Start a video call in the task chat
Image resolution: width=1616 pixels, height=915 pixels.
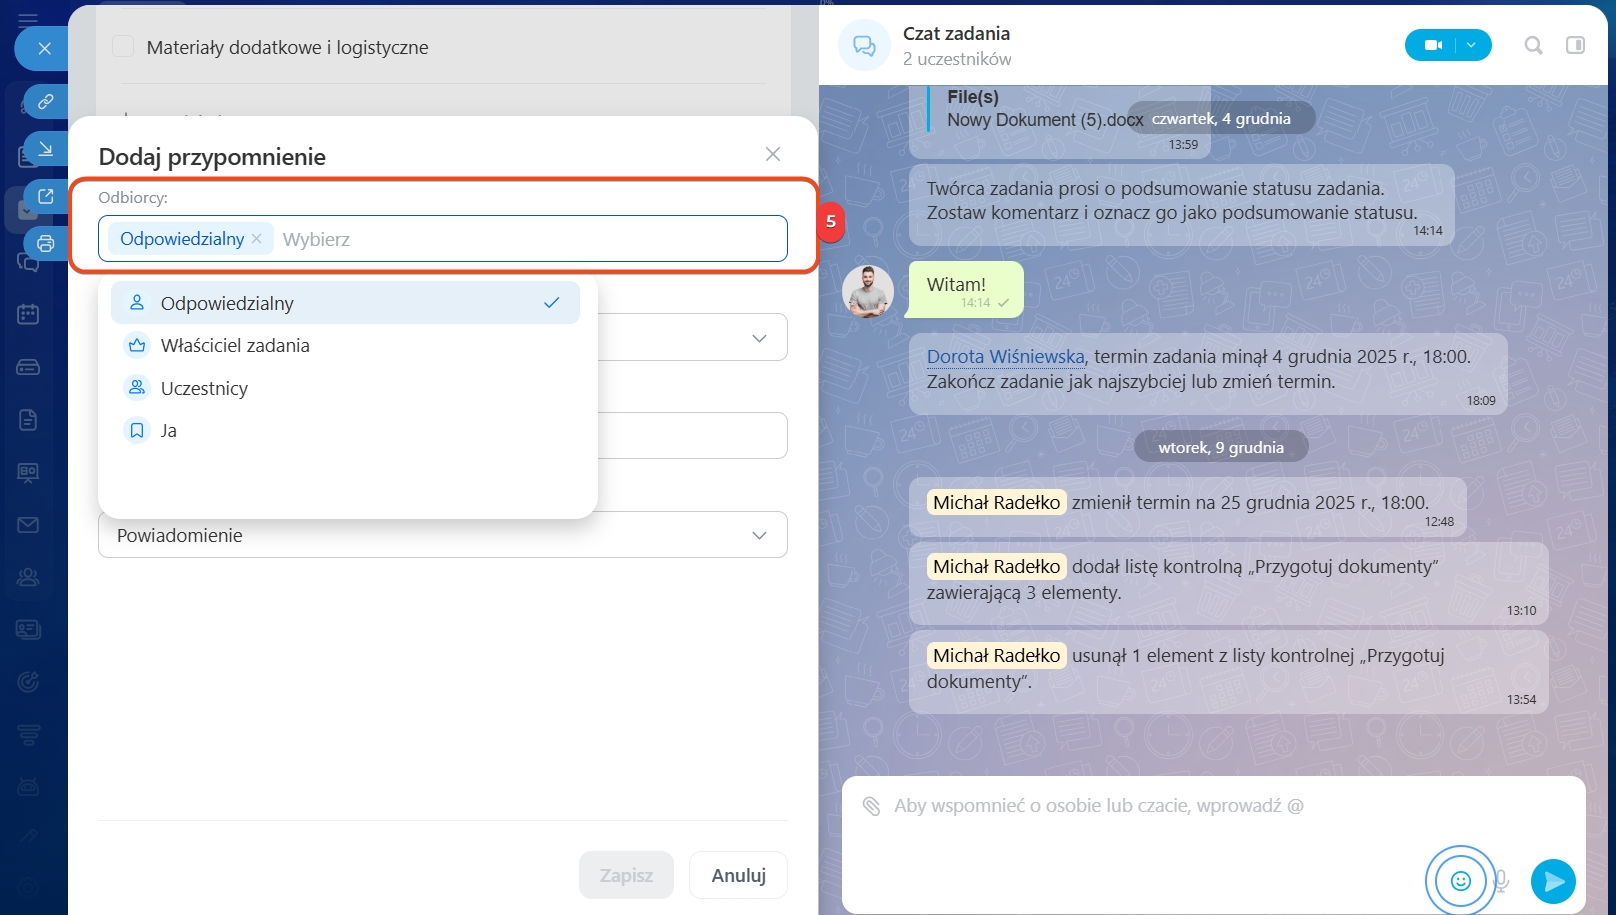pyautogui.click(x=1432, y=45)
